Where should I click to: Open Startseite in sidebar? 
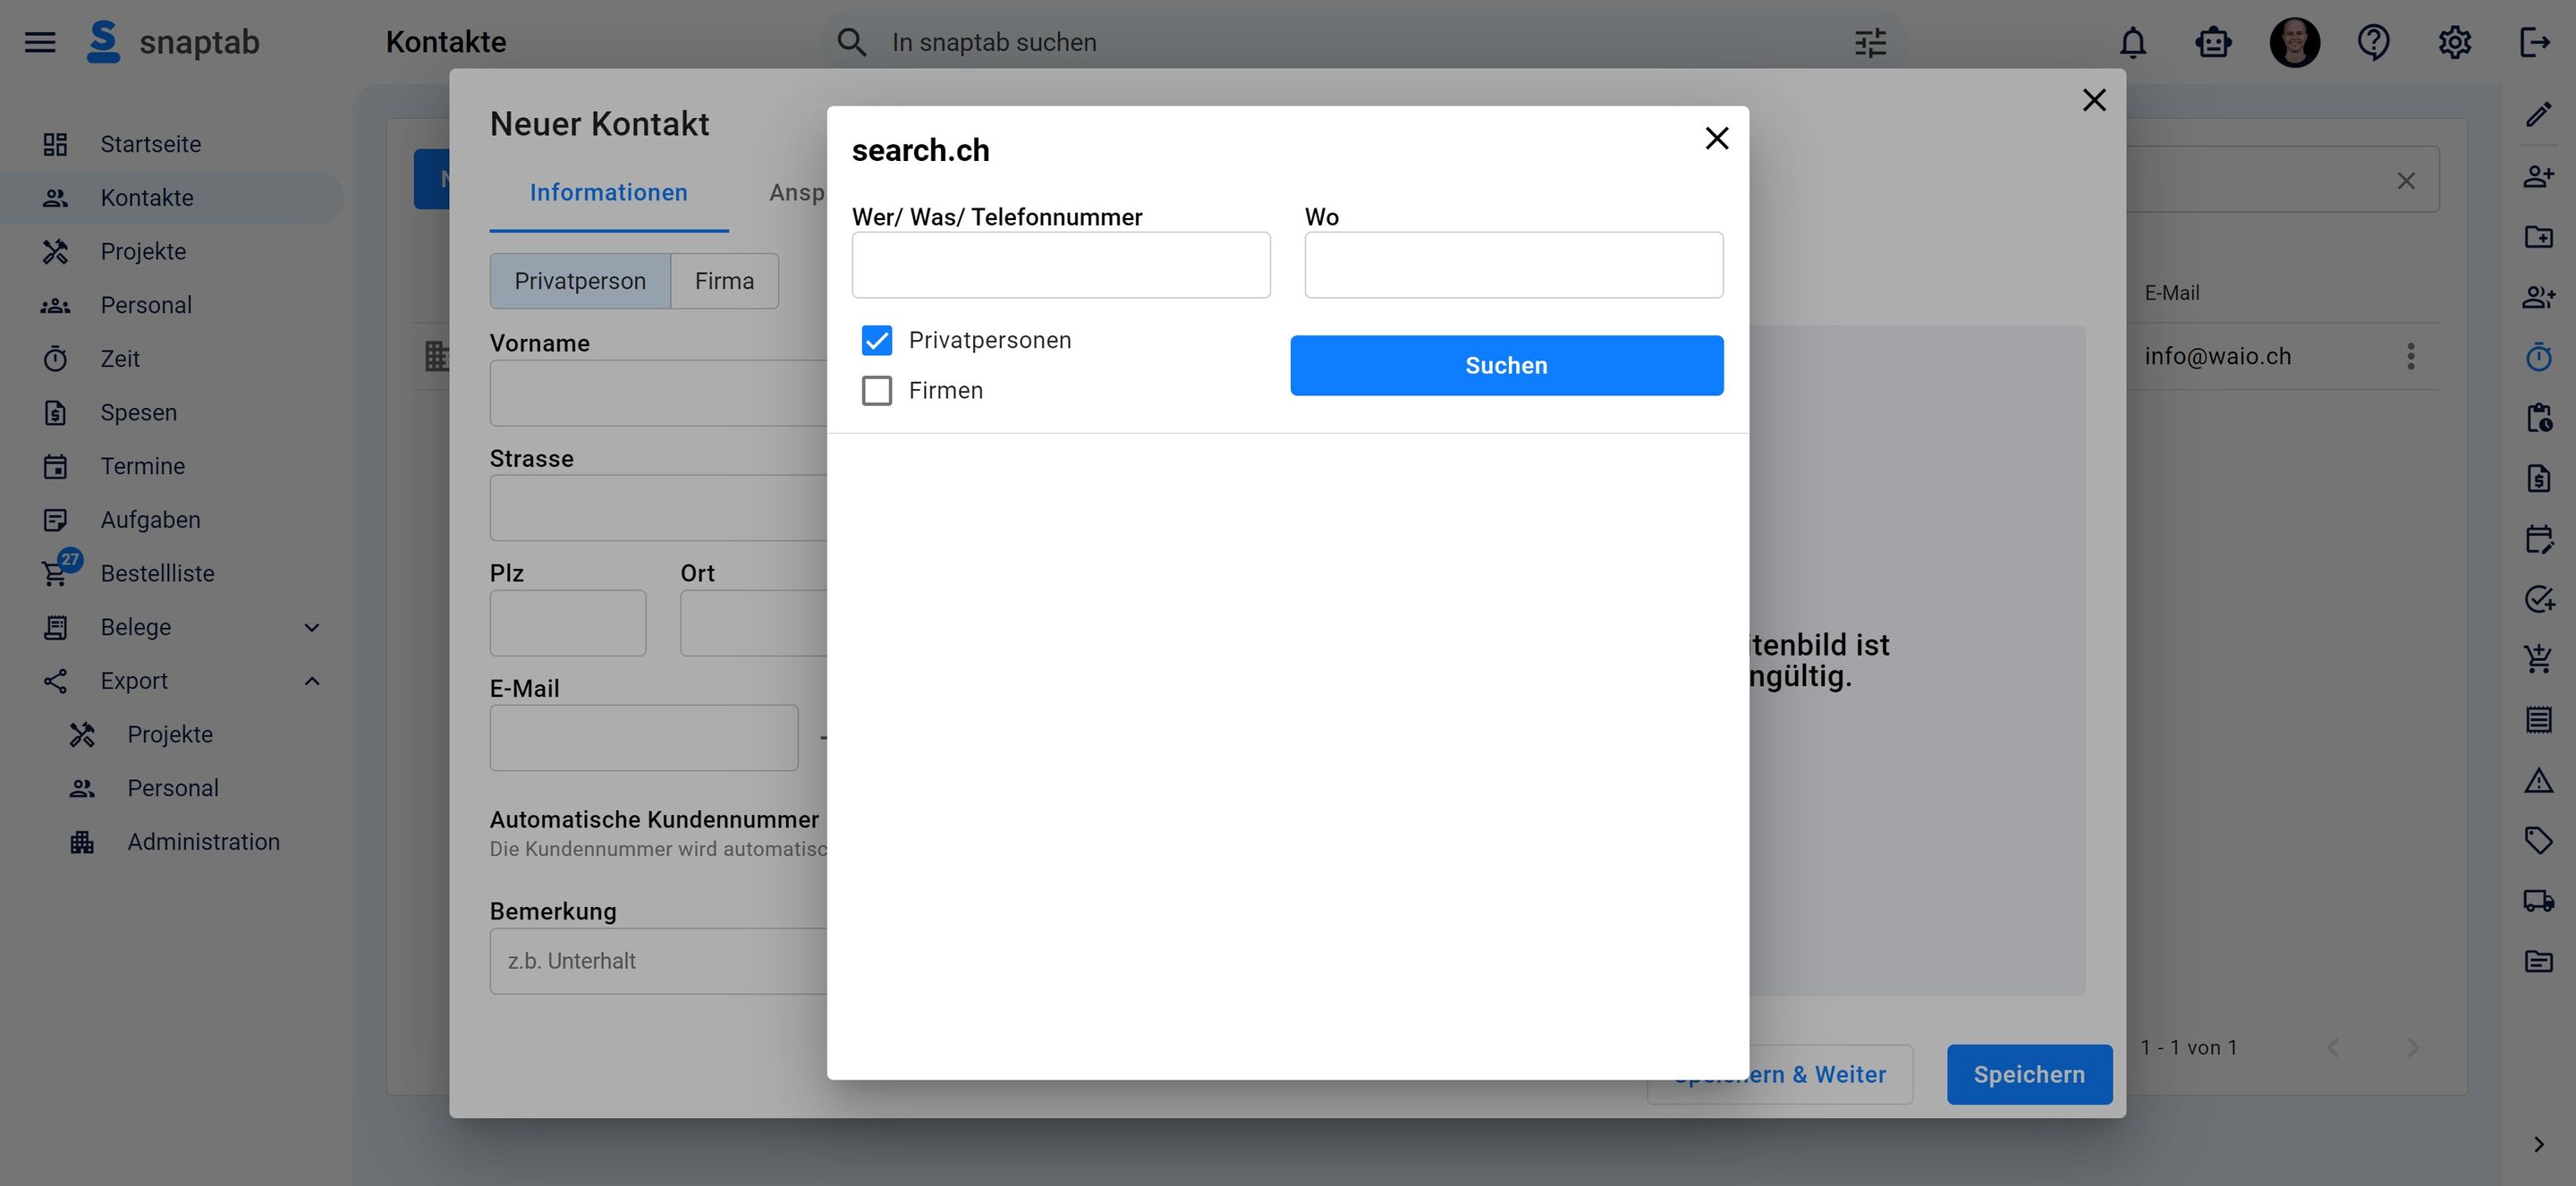click(172, 144)
